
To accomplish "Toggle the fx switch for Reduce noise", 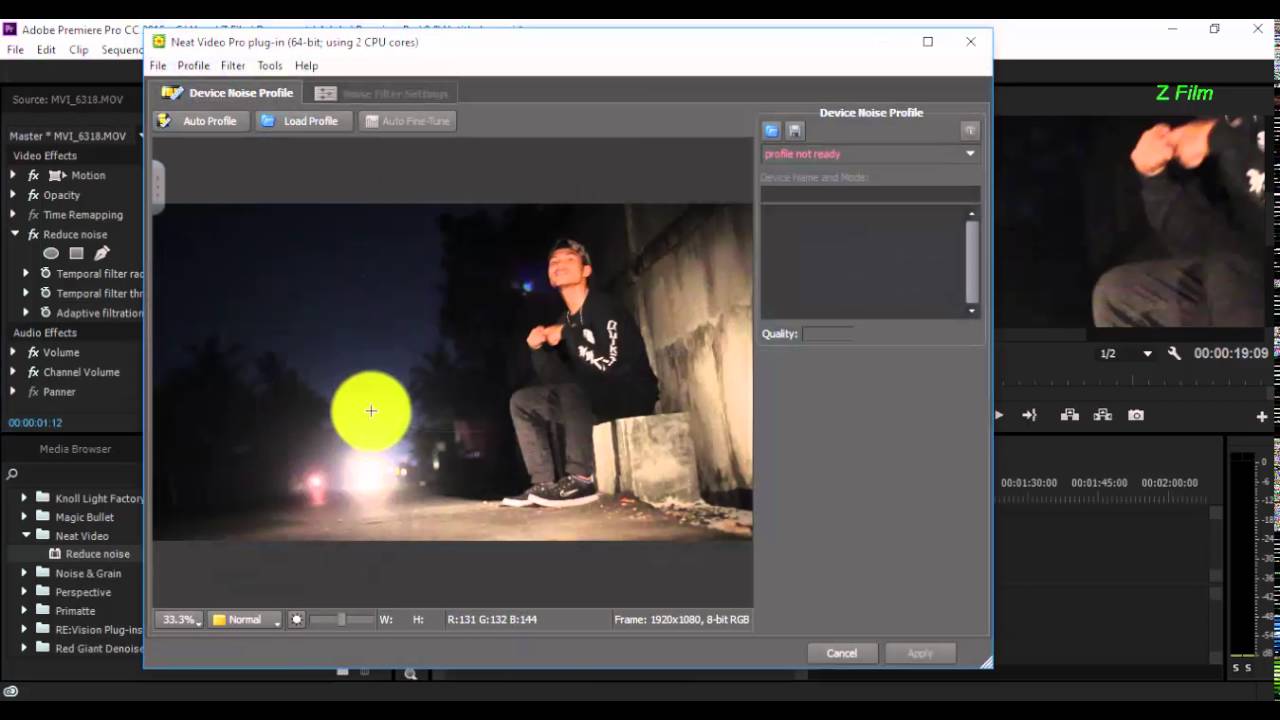I will (x=33, y=234).
